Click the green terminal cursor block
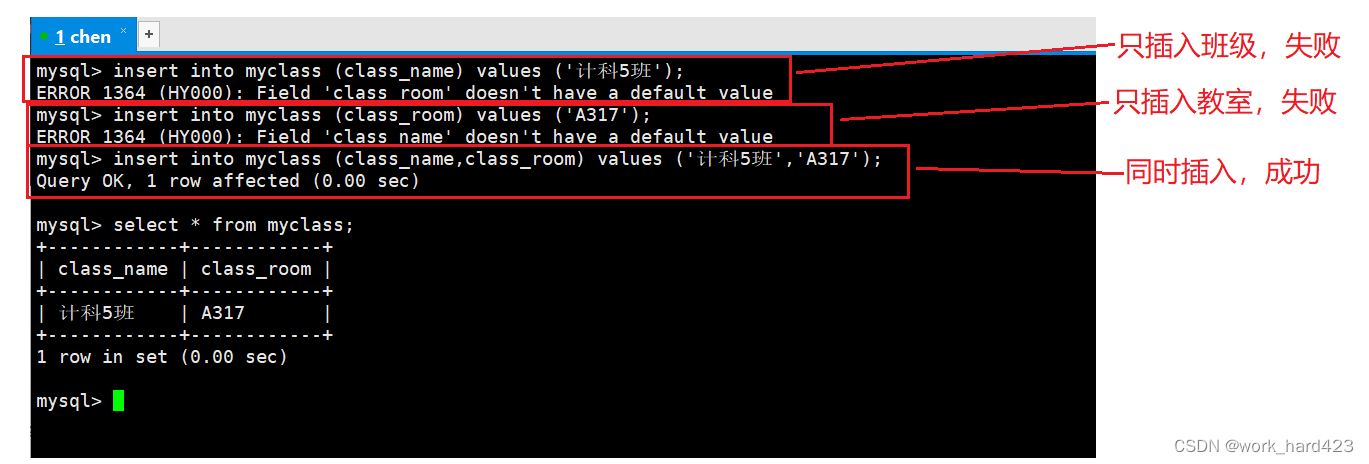Image resolution: width=1369 pixels, height=464 pixels. pyautogui.click(x=119, y=401)
